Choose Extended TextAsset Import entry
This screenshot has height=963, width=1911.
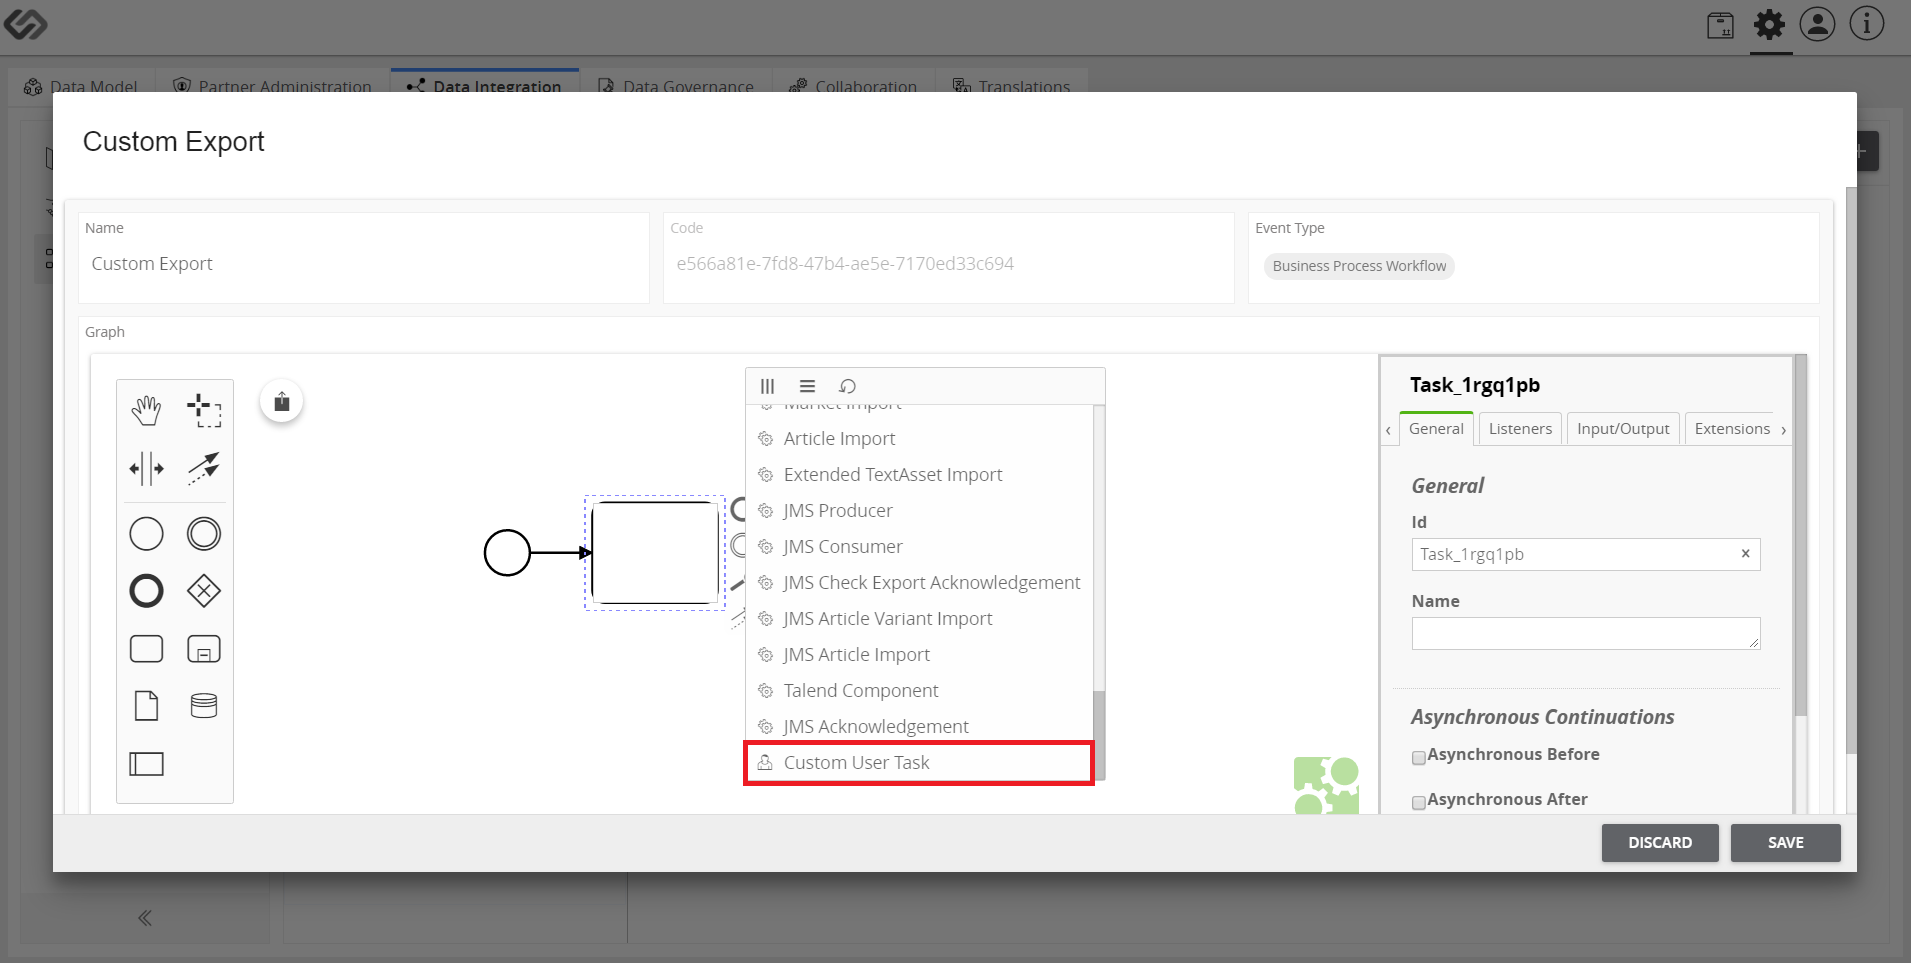(920, 475)
